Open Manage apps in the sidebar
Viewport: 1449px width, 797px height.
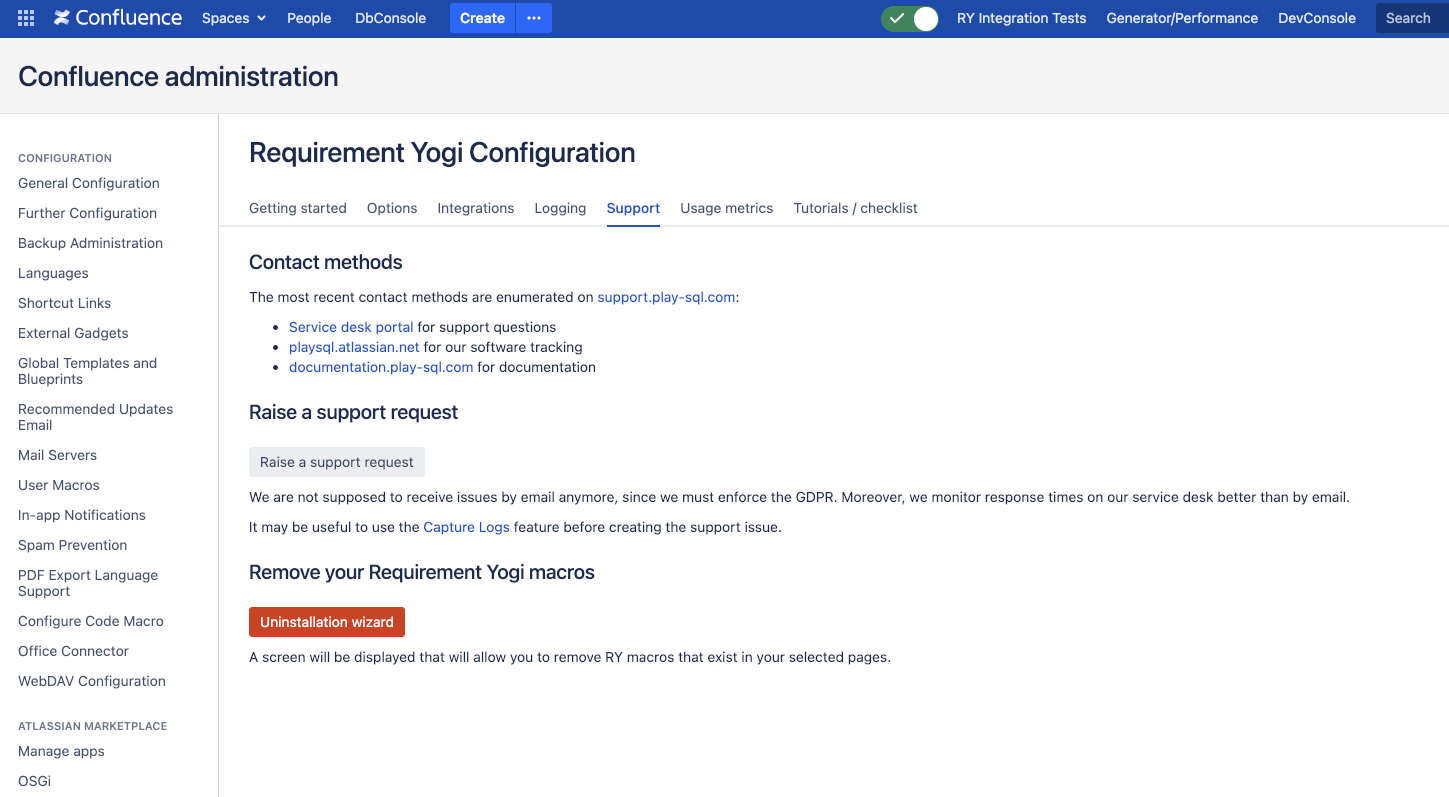pyautogui.click(x=61, y=751)
